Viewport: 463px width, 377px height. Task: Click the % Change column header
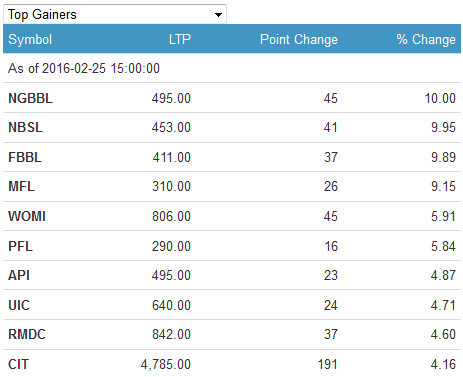[x=426, y=39]
